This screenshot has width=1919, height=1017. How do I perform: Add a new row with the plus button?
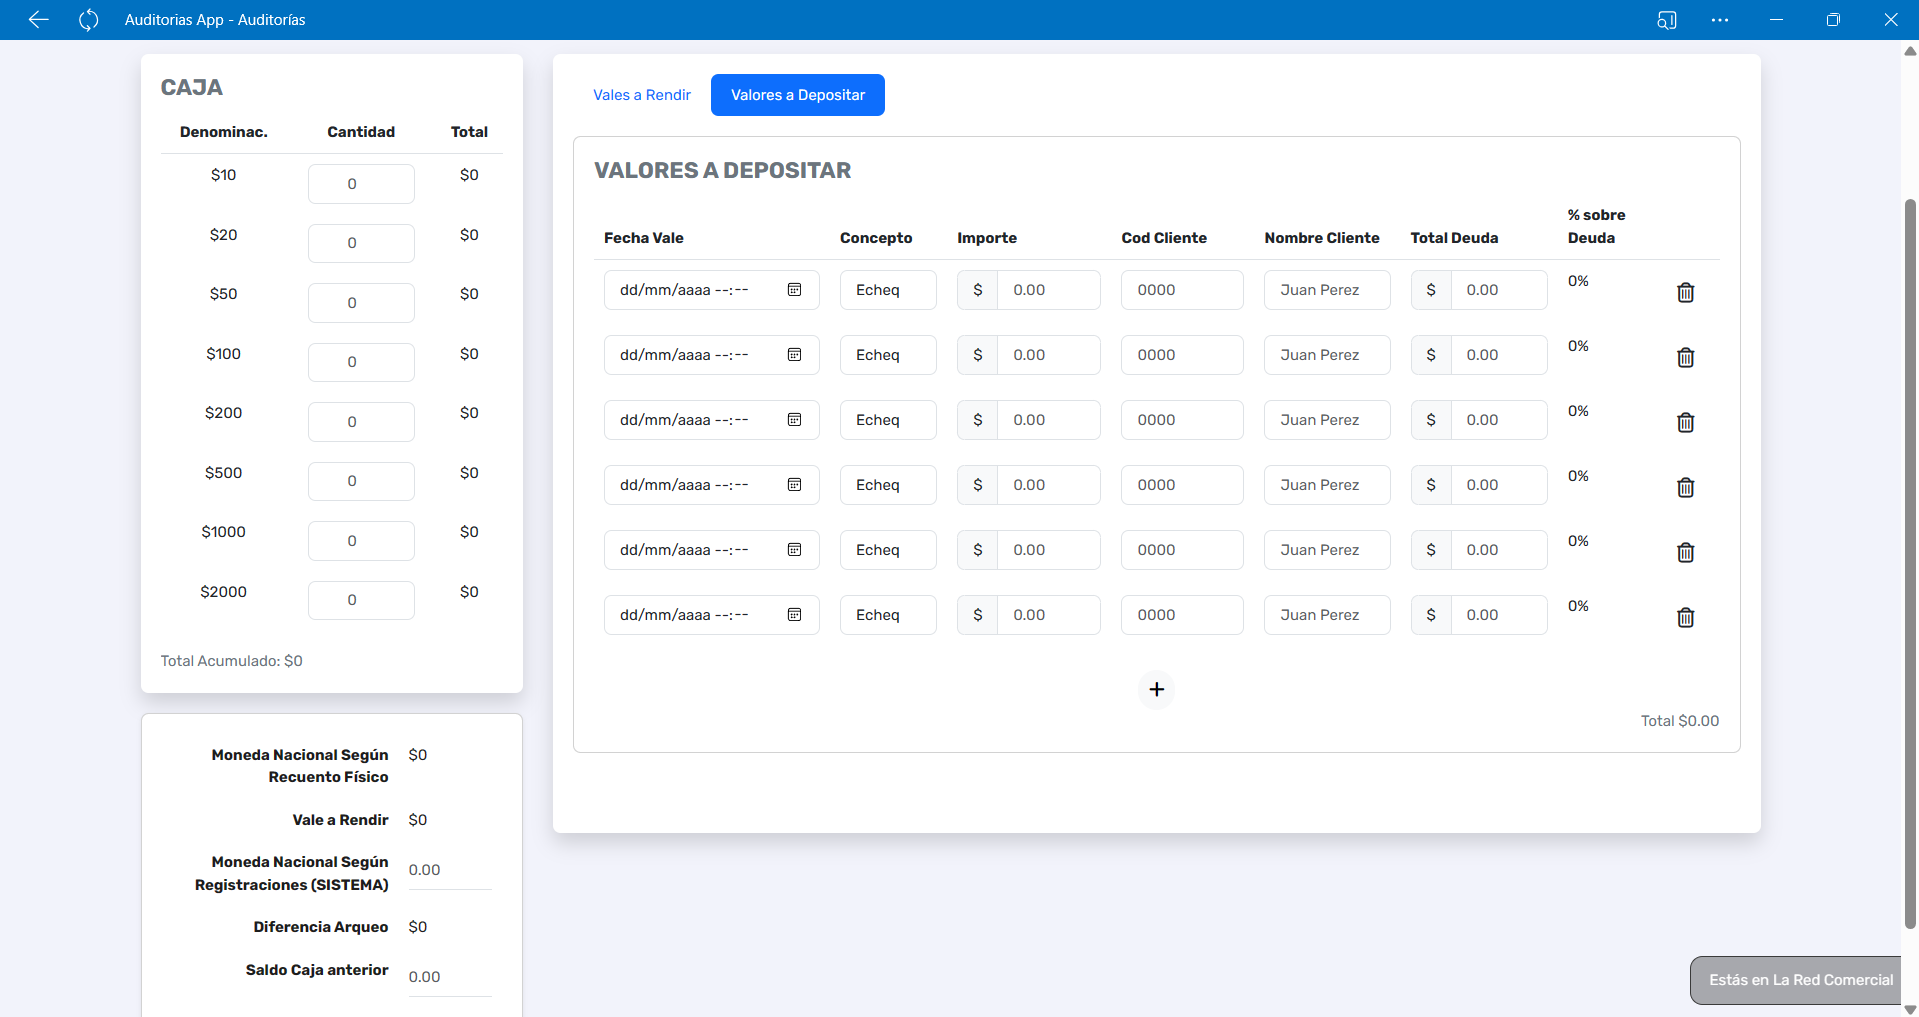[x=1156, y=689]
